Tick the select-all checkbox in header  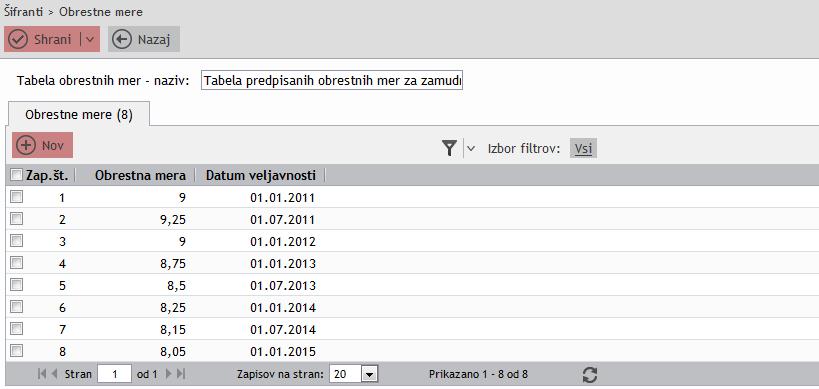(17, 175)
